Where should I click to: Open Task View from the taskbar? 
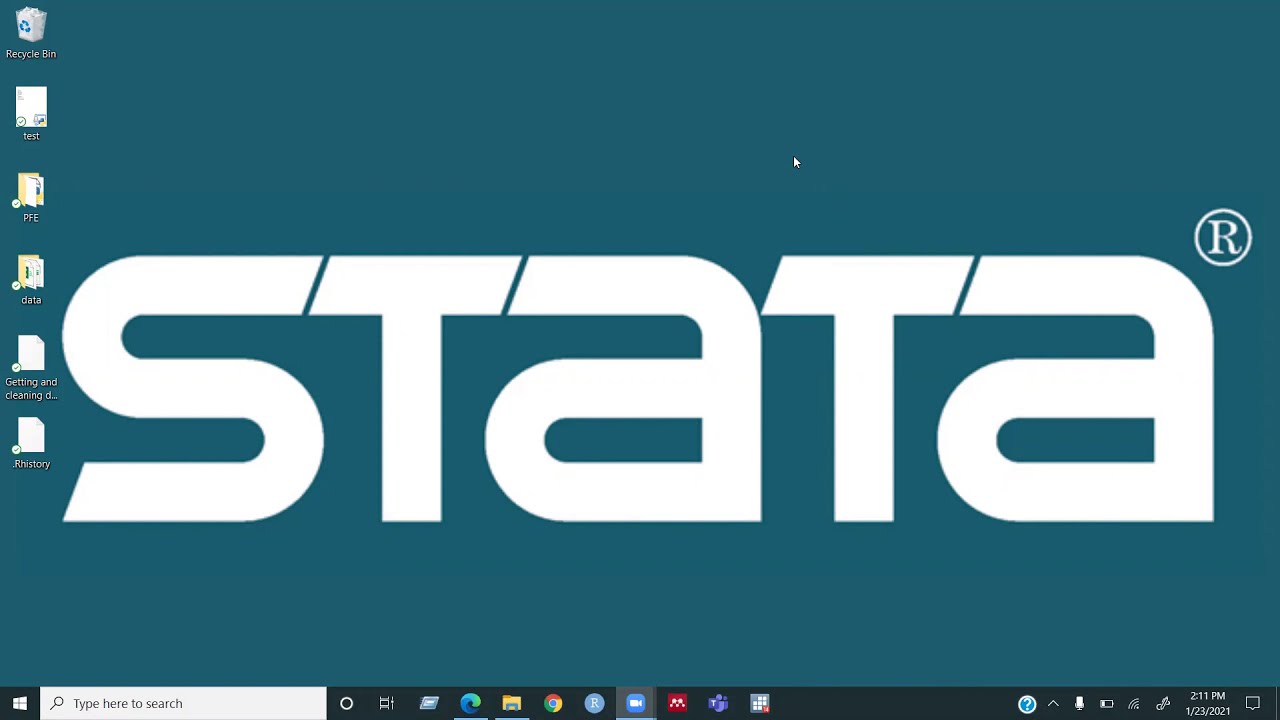tap(387, 703)
